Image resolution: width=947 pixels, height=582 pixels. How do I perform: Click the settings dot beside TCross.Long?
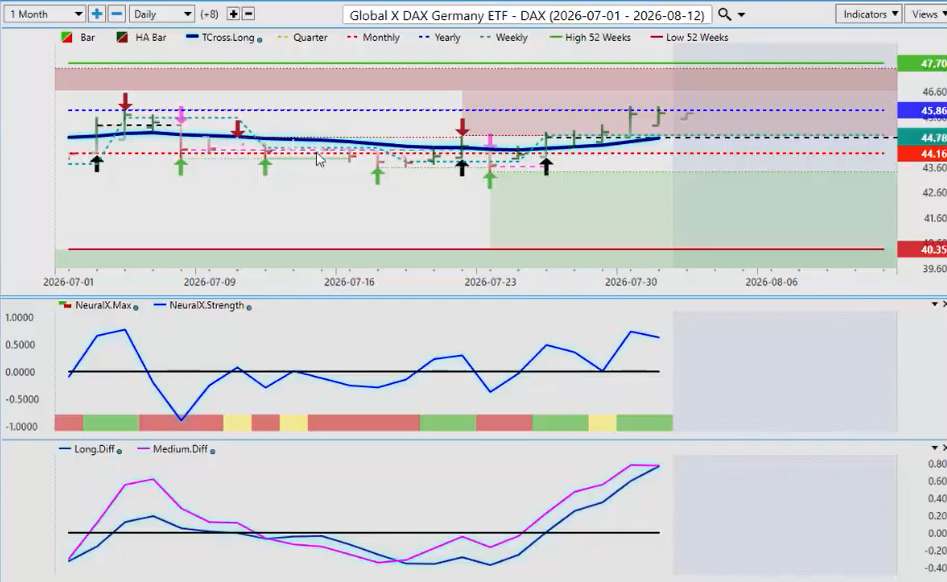[x=260, y=40]
